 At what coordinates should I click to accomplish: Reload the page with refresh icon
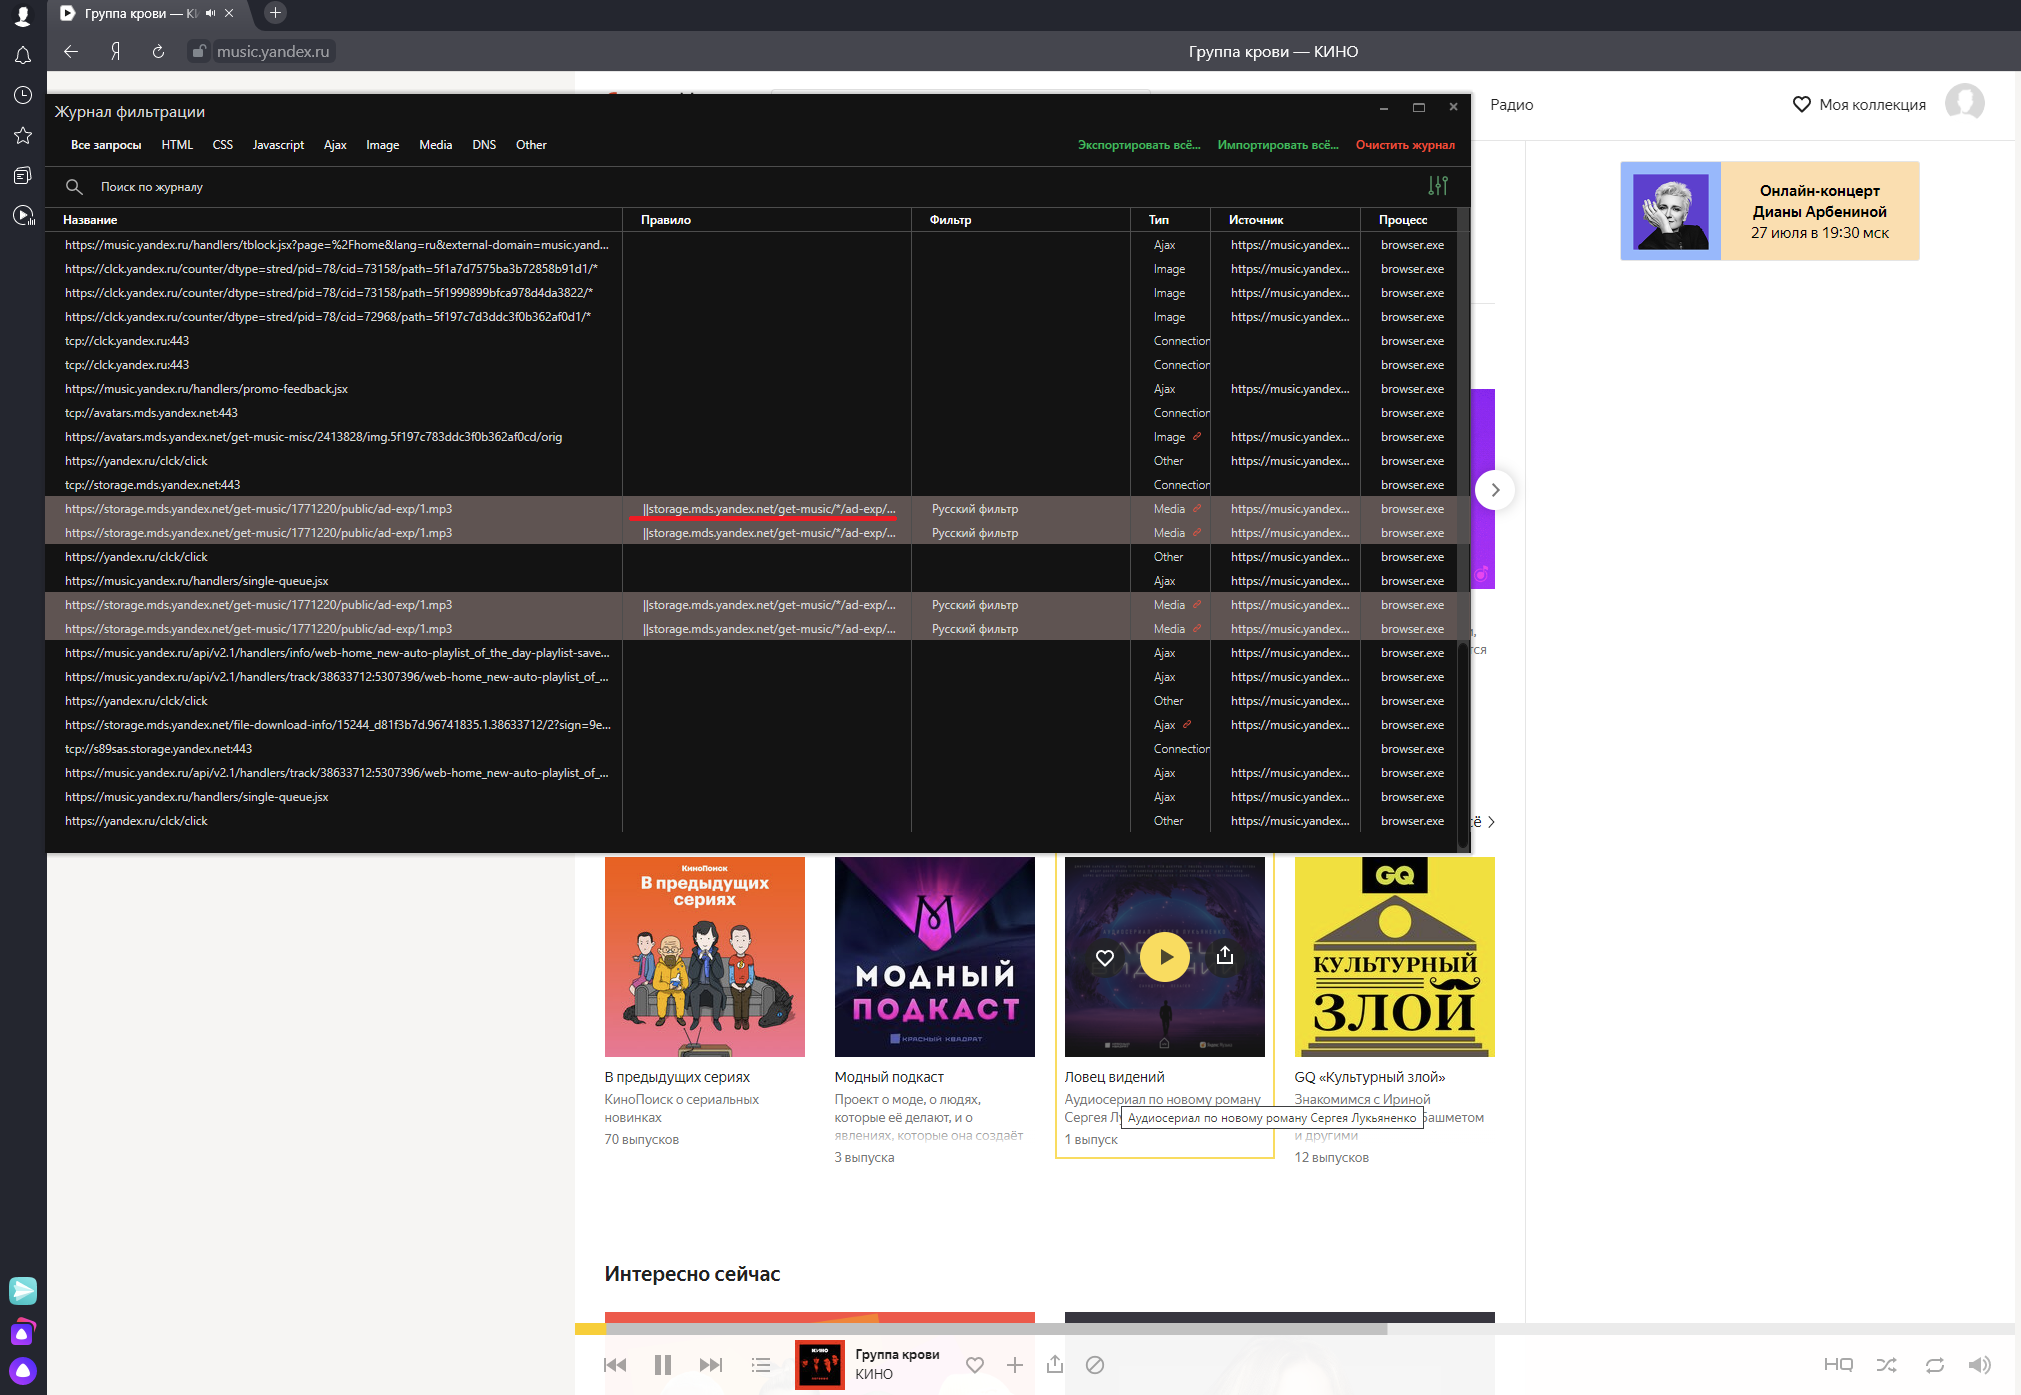pyautogui.click(x=158, y=52)
